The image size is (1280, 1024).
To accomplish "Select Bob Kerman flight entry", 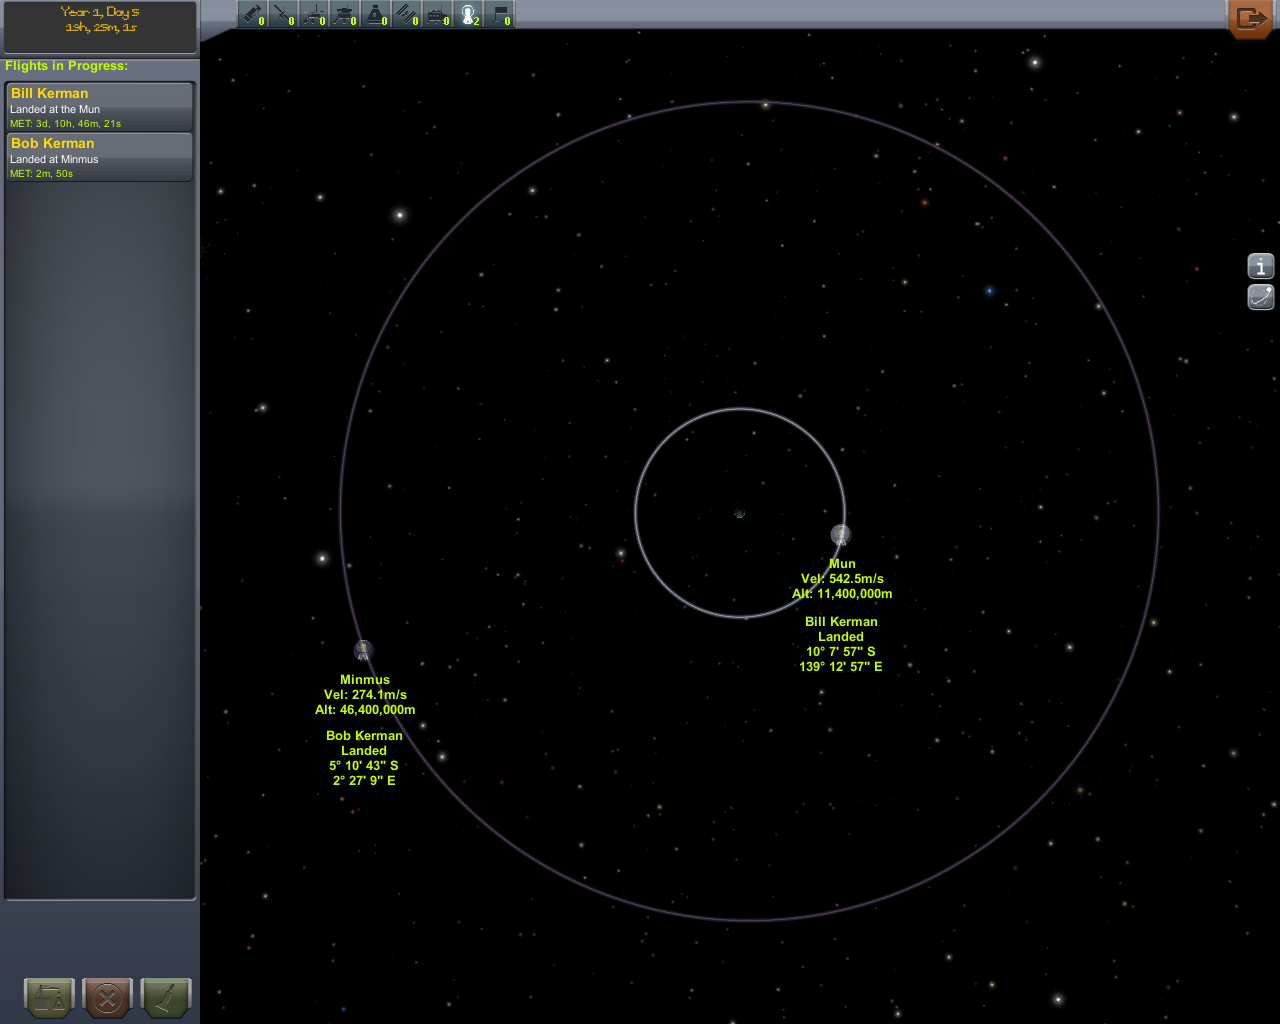I will click(99, 157).
